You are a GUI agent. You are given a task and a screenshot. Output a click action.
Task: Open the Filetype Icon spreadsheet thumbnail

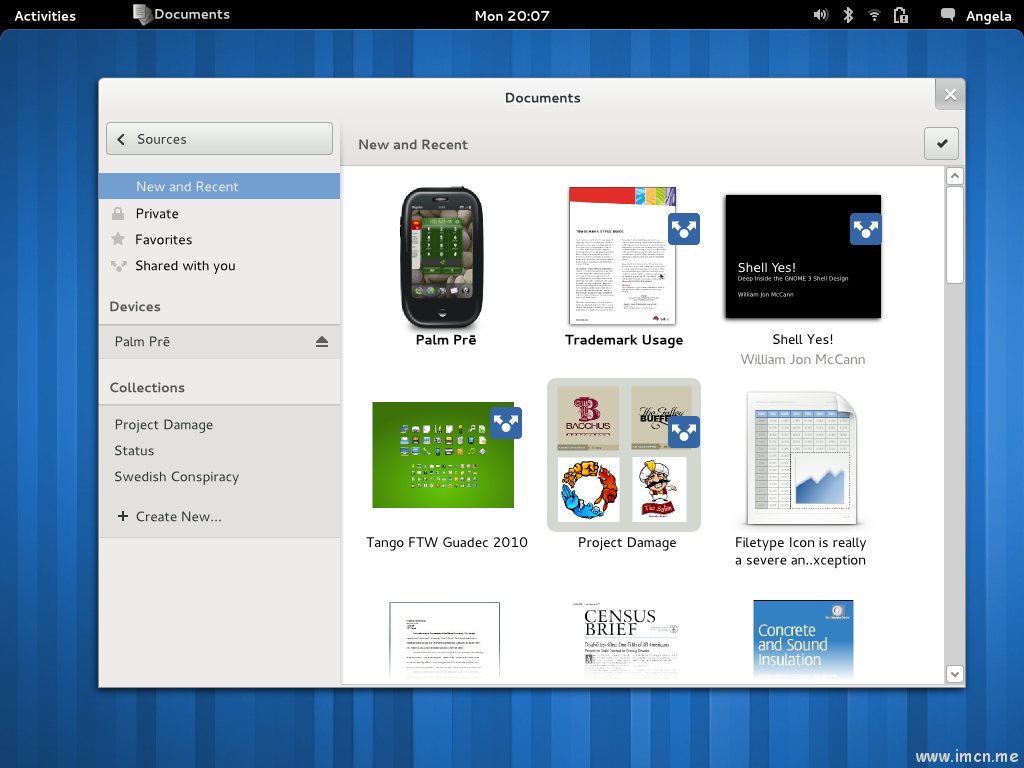pos(801,458)
